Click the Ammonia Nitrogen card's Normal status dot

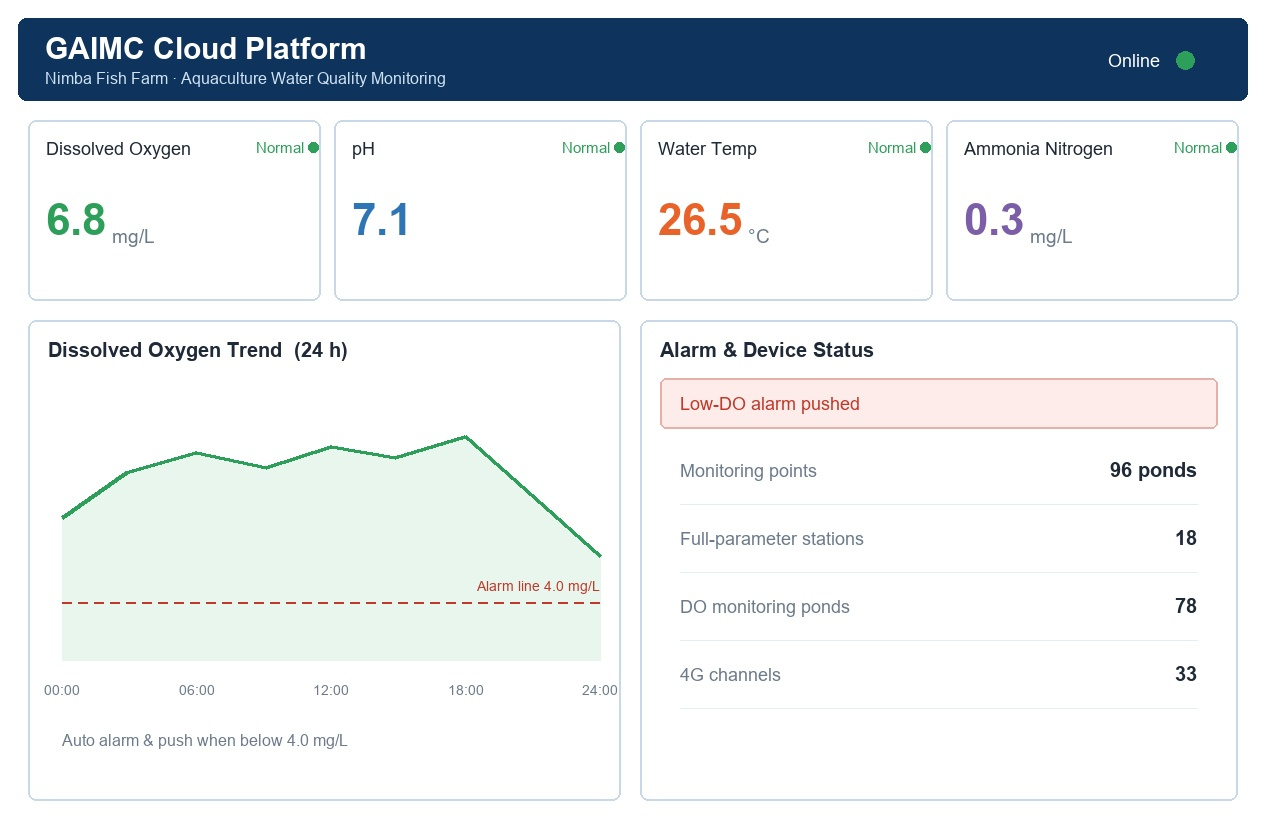point(1231,148)
